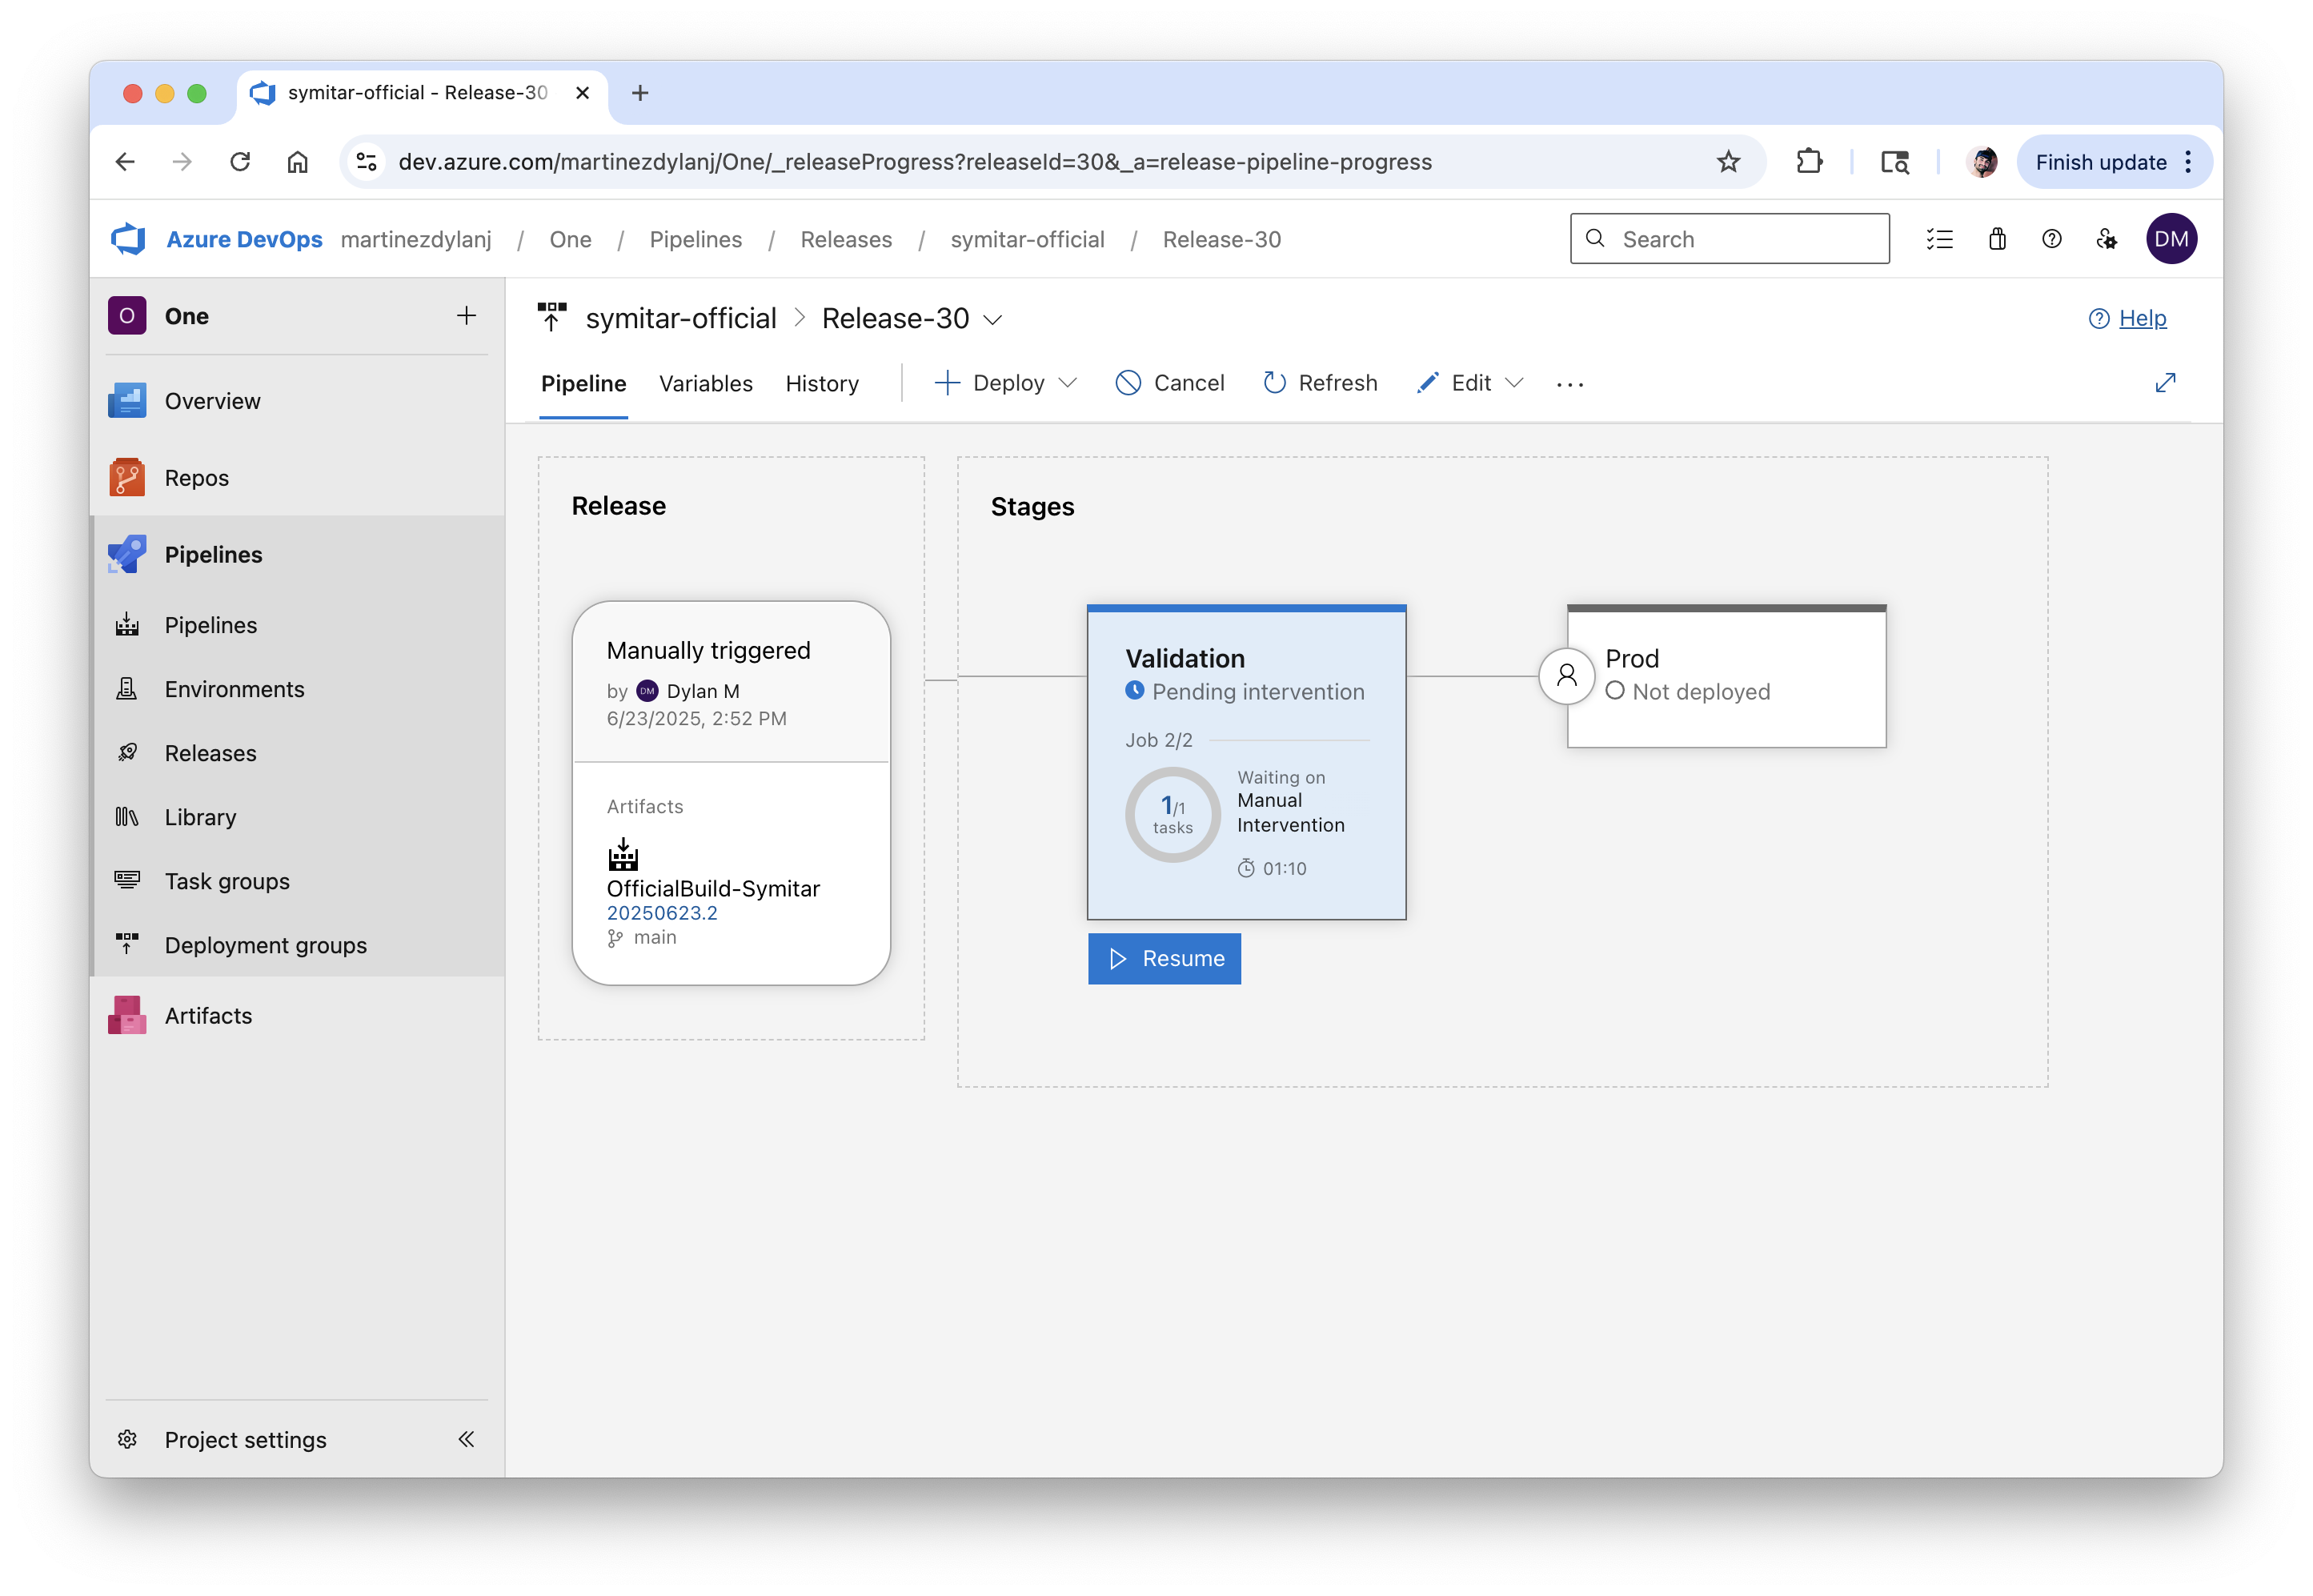
Task: Click the Release-30 breadcrumb
Action: (1221, 239)
